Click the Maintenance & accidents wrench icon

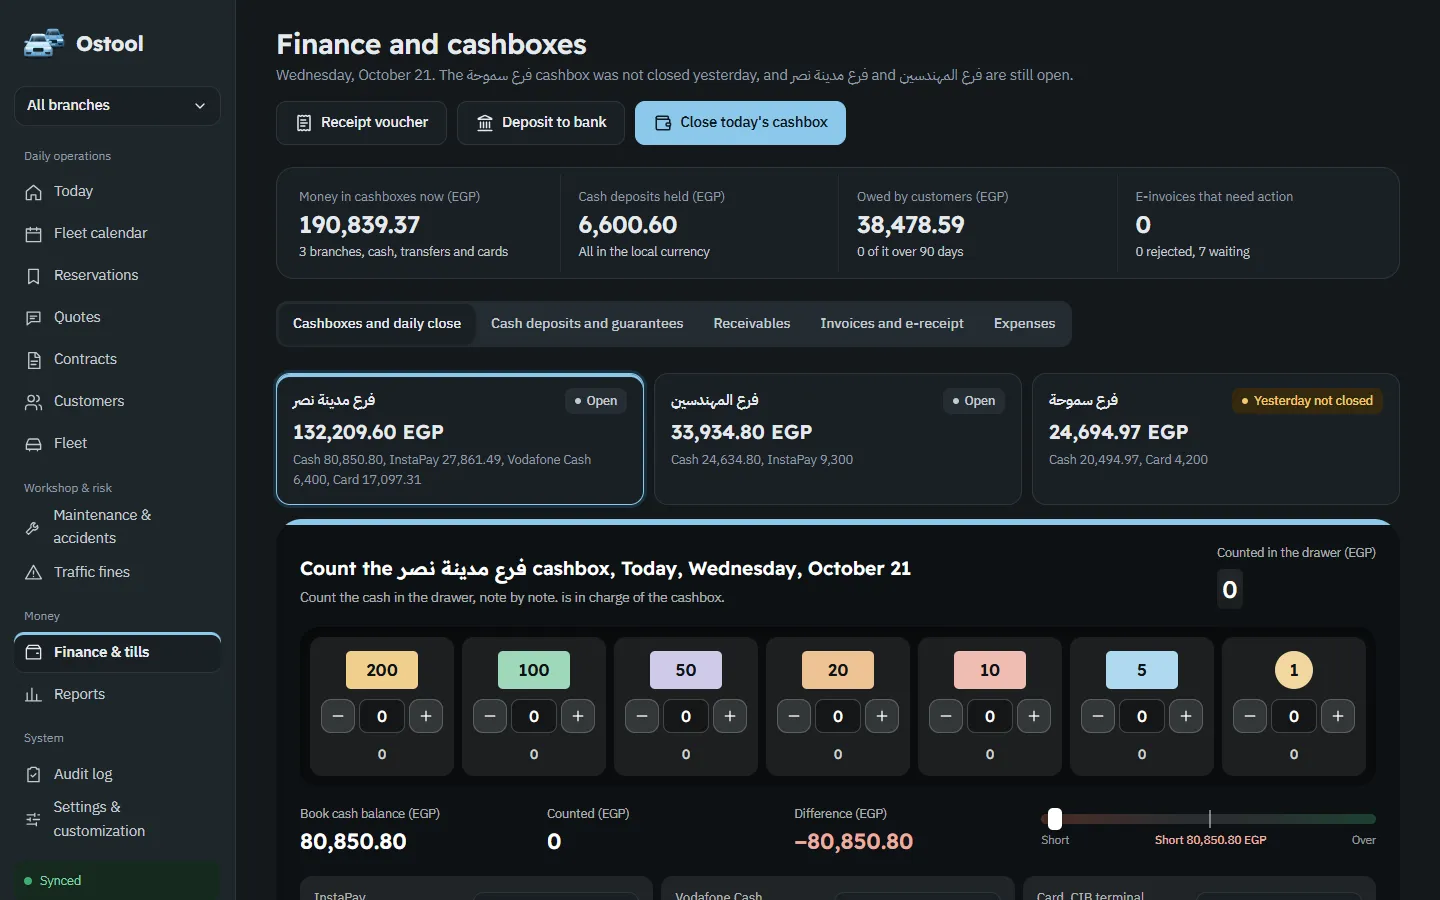pos(33,527)
